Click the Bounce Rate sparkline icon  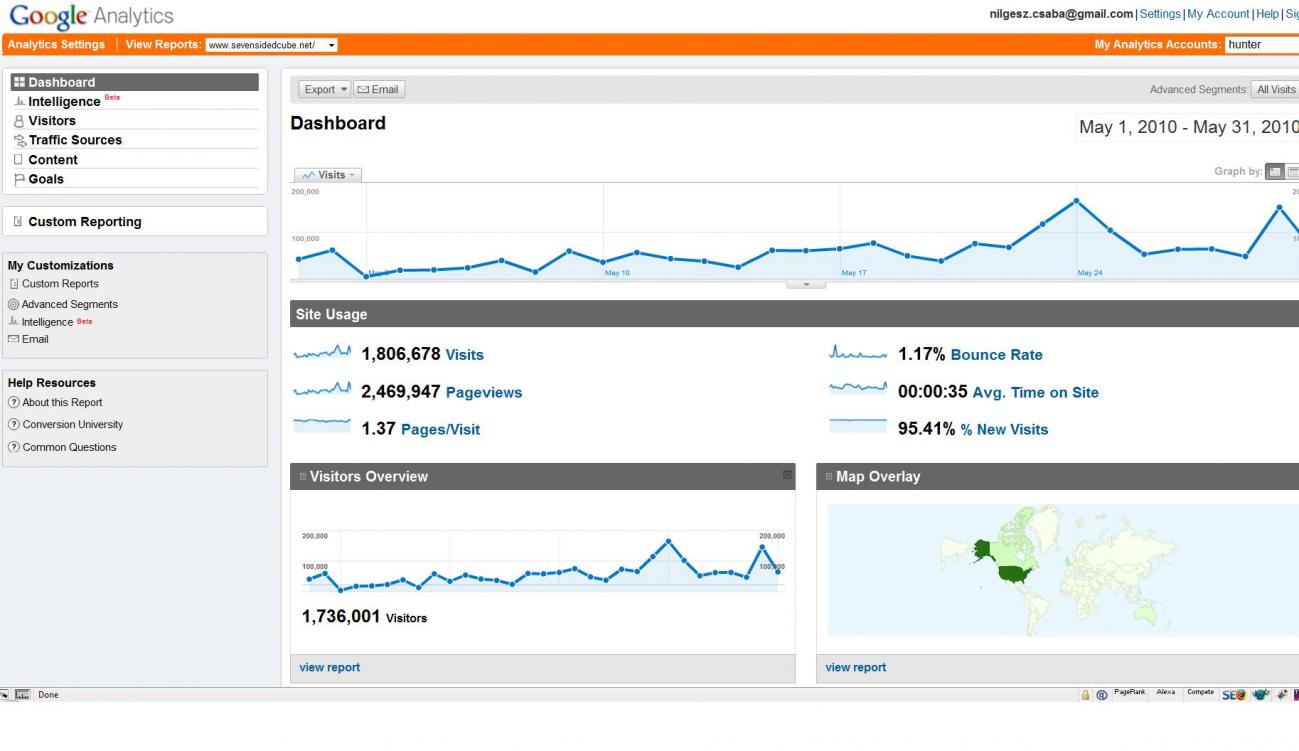point(858,353)
